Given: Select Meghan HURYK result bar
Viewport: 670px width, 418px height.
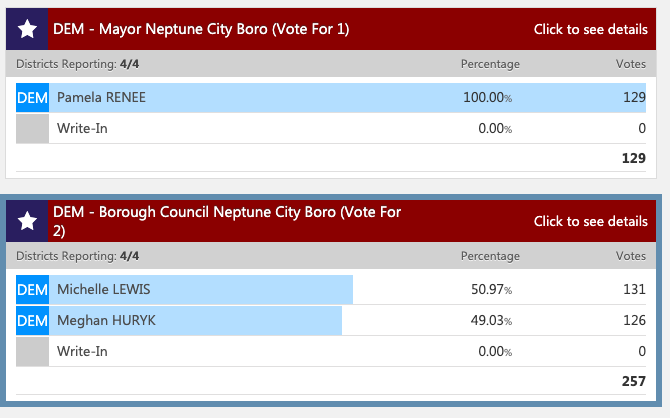Looking at the screenshot, I should click(x=179, y=321).
